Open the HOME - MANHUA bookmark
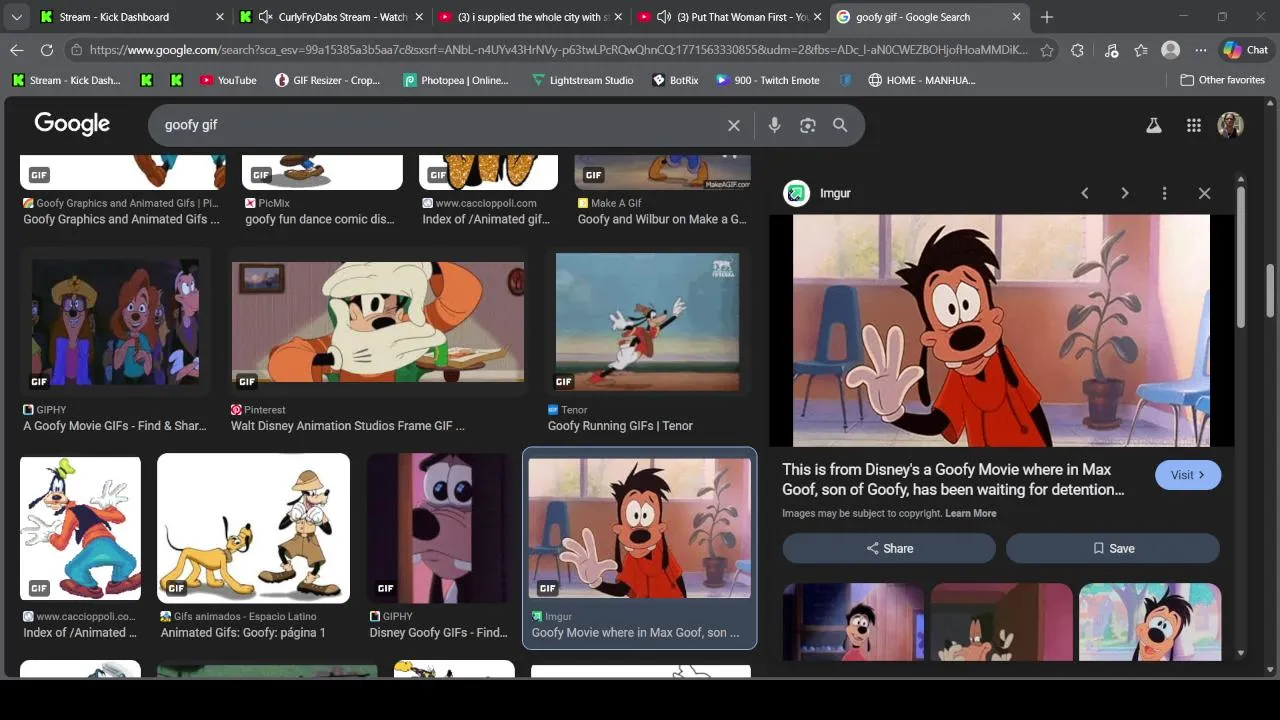This screenshot has height=720, width=1280. coord(921,80)
